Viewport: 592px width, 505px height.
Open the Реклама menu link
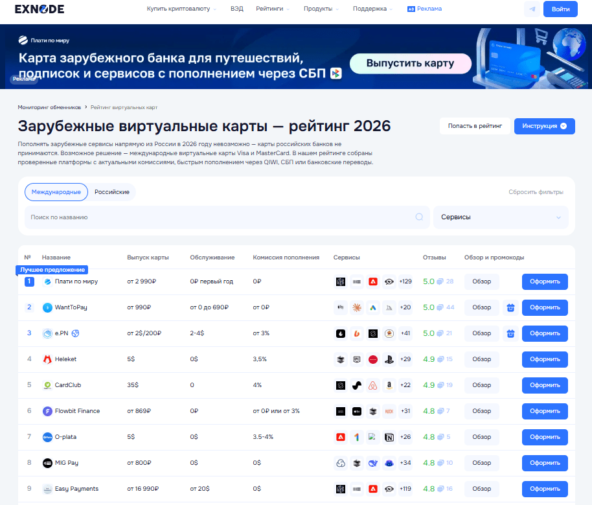click(x=424, y=9)
